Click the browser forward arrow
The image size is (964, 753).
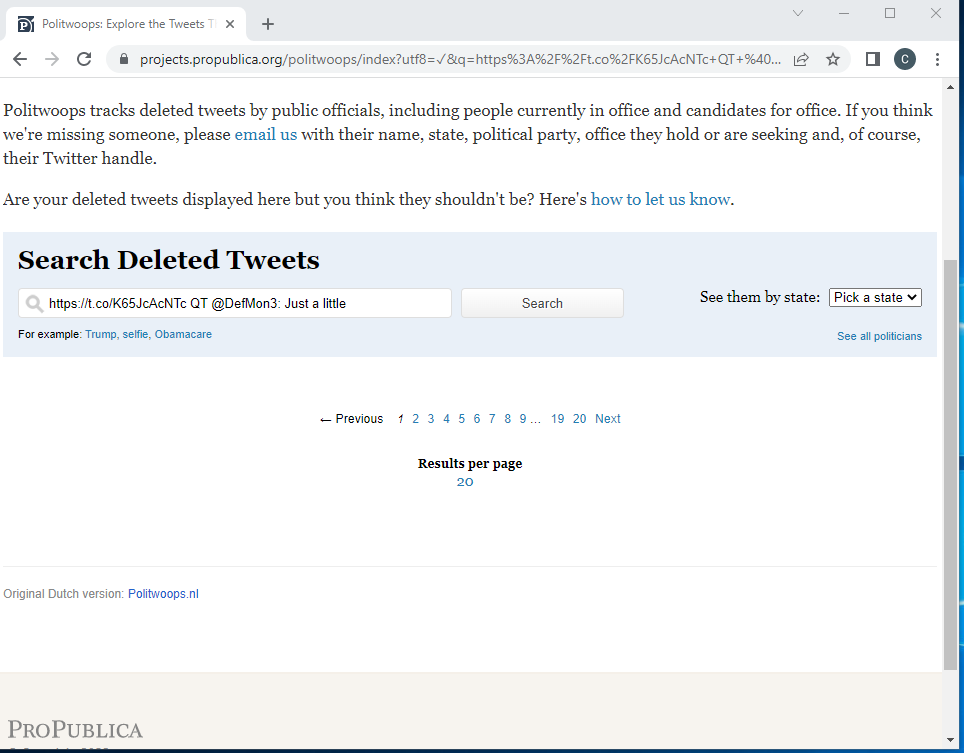(x=52, y=59)
